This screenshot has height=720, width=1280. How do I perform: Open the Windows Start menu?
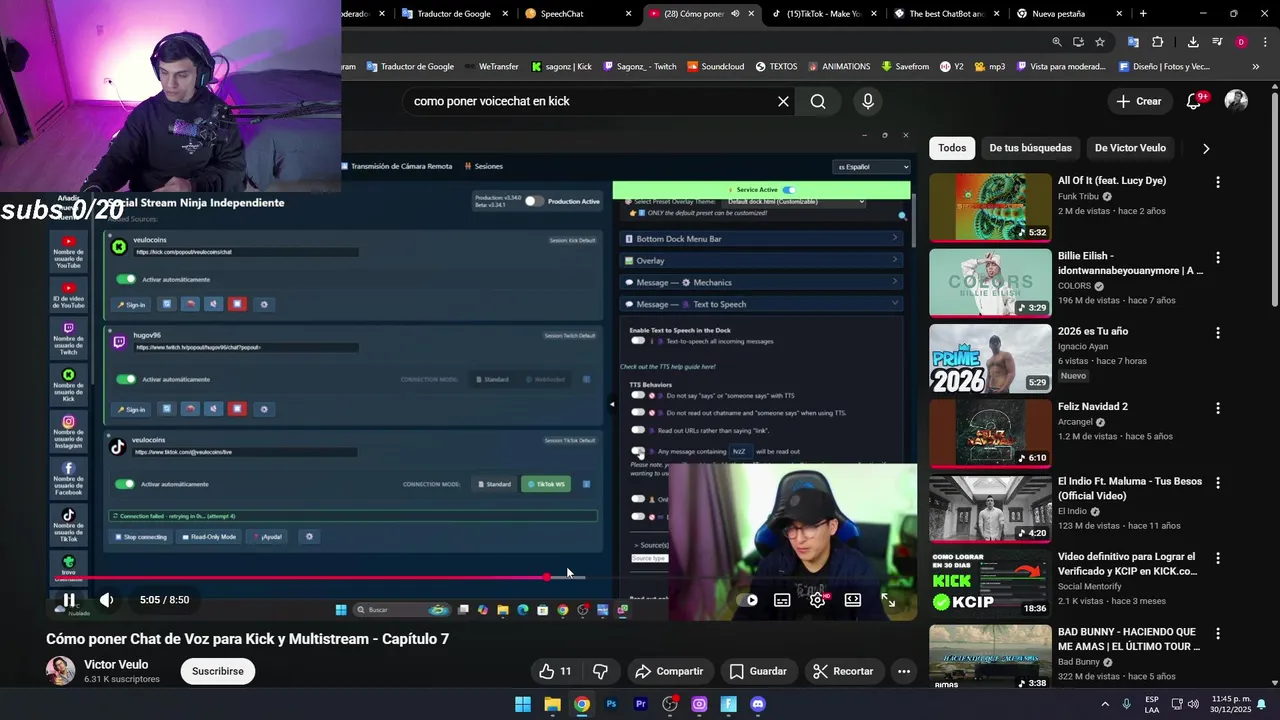[523, 704]
